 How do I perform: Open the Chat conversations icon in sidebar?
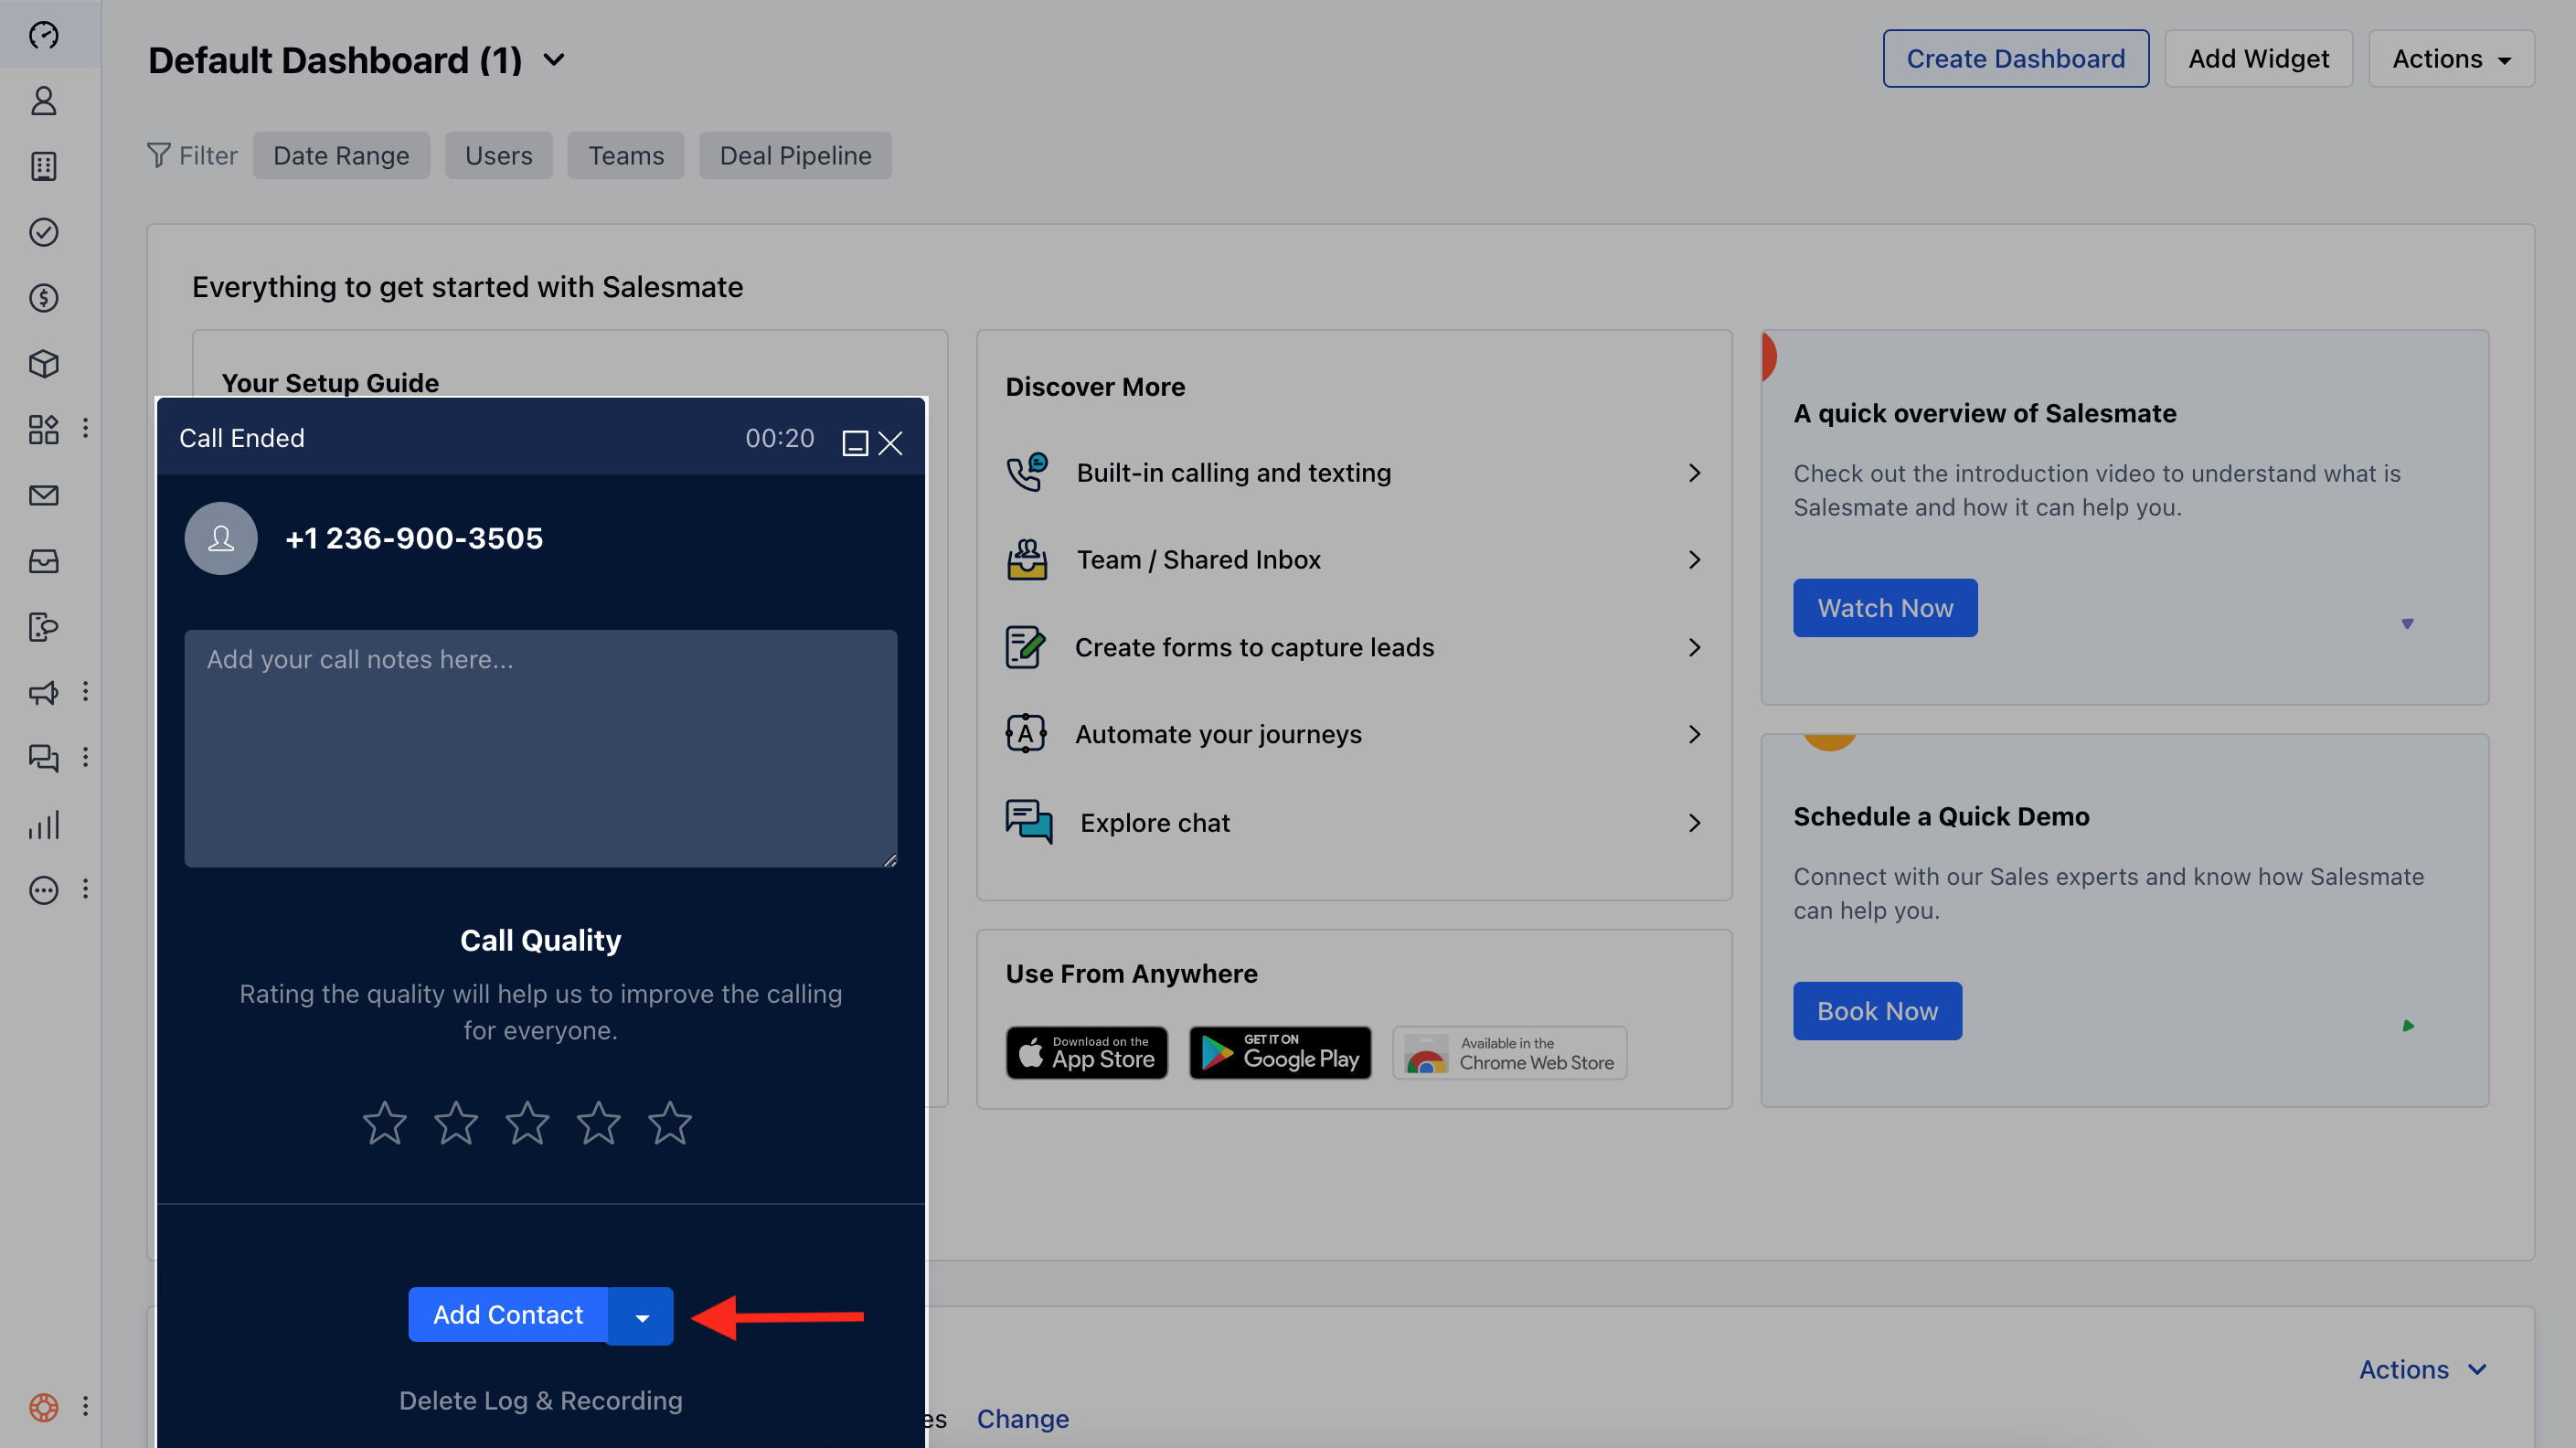43,757
